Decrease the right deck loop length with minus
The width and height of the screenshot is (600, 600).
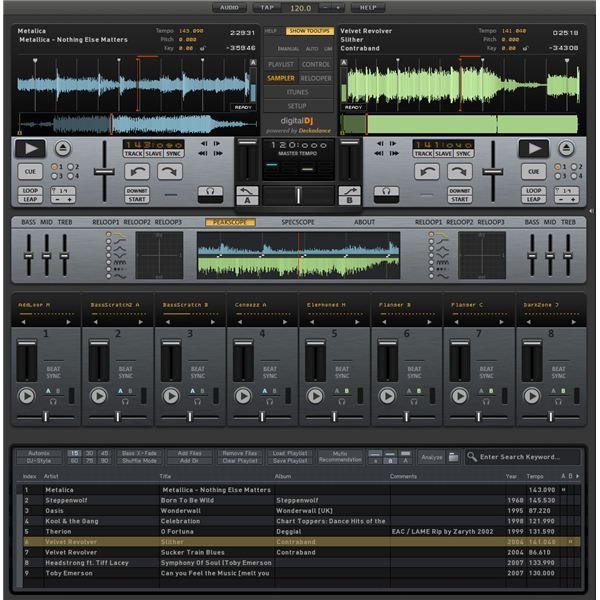click(561, 200)
